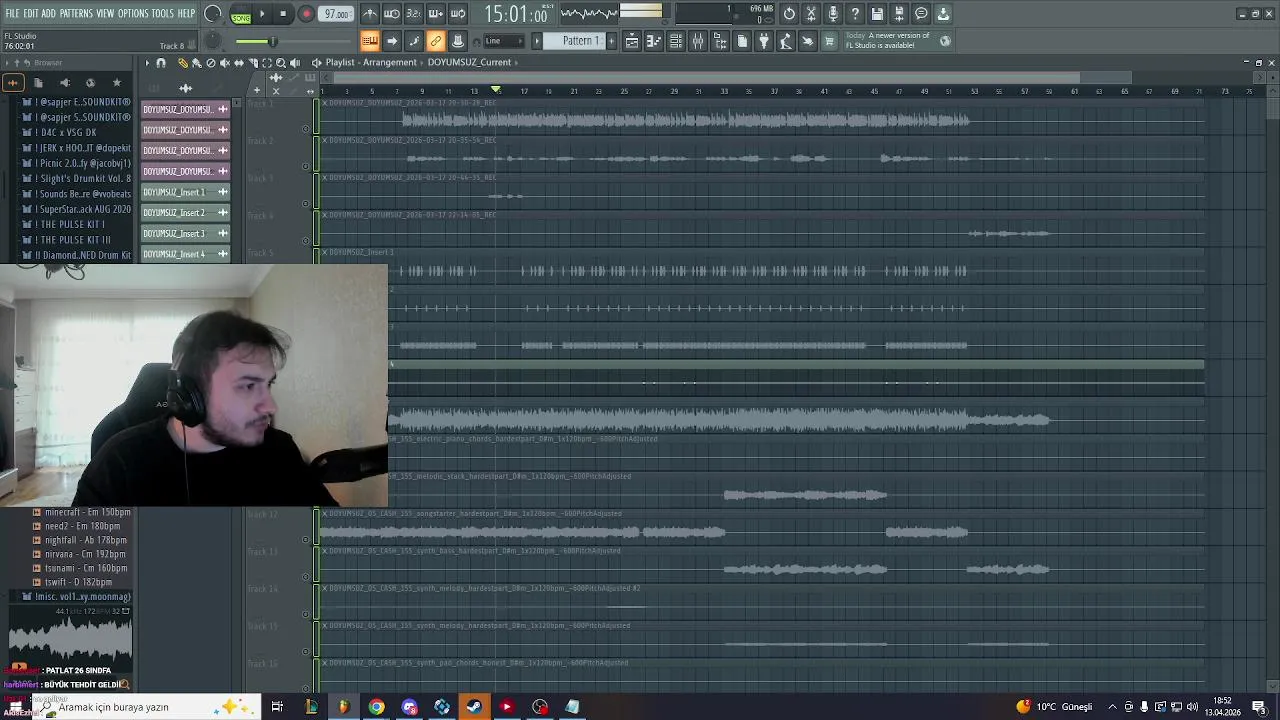1280x720 pixels.
Task: Select the DOYUMSUZ_Insert 3 clip in picker
Action: (185, 234)
